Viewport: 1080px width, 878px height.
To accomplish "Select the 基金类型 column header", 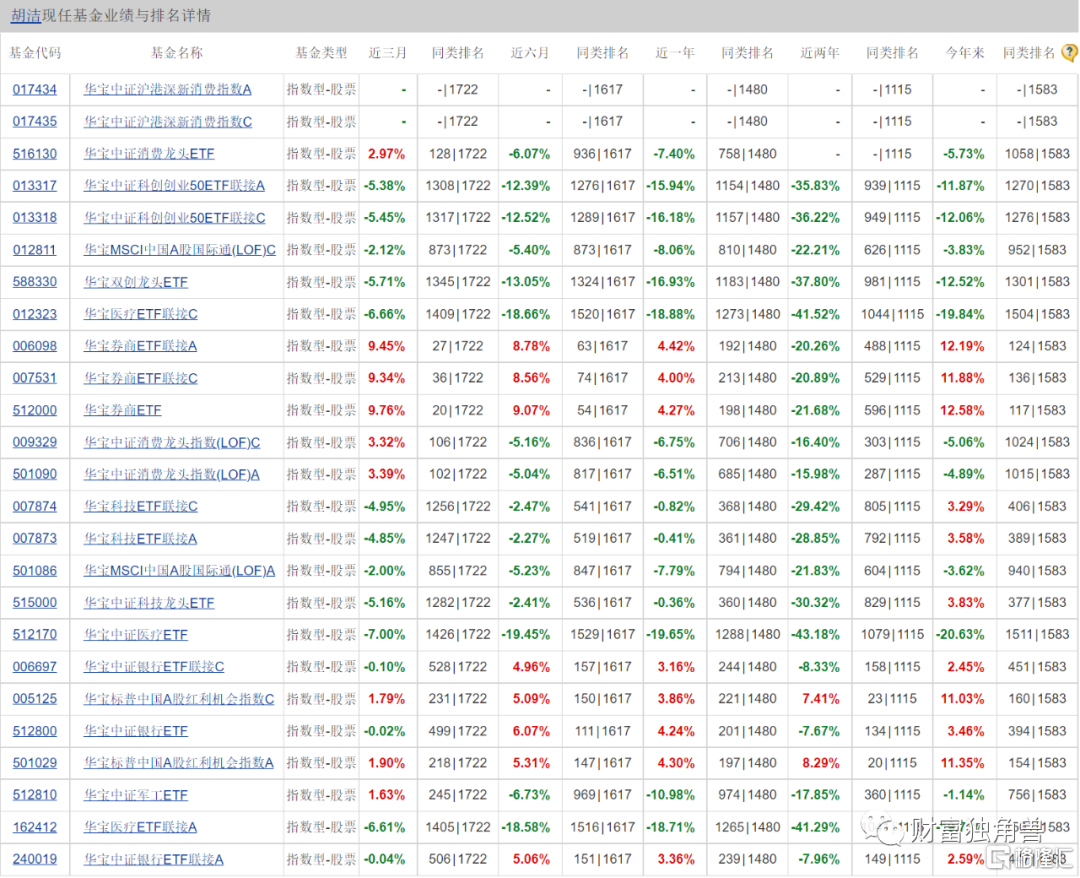I will tap(321, 53).
